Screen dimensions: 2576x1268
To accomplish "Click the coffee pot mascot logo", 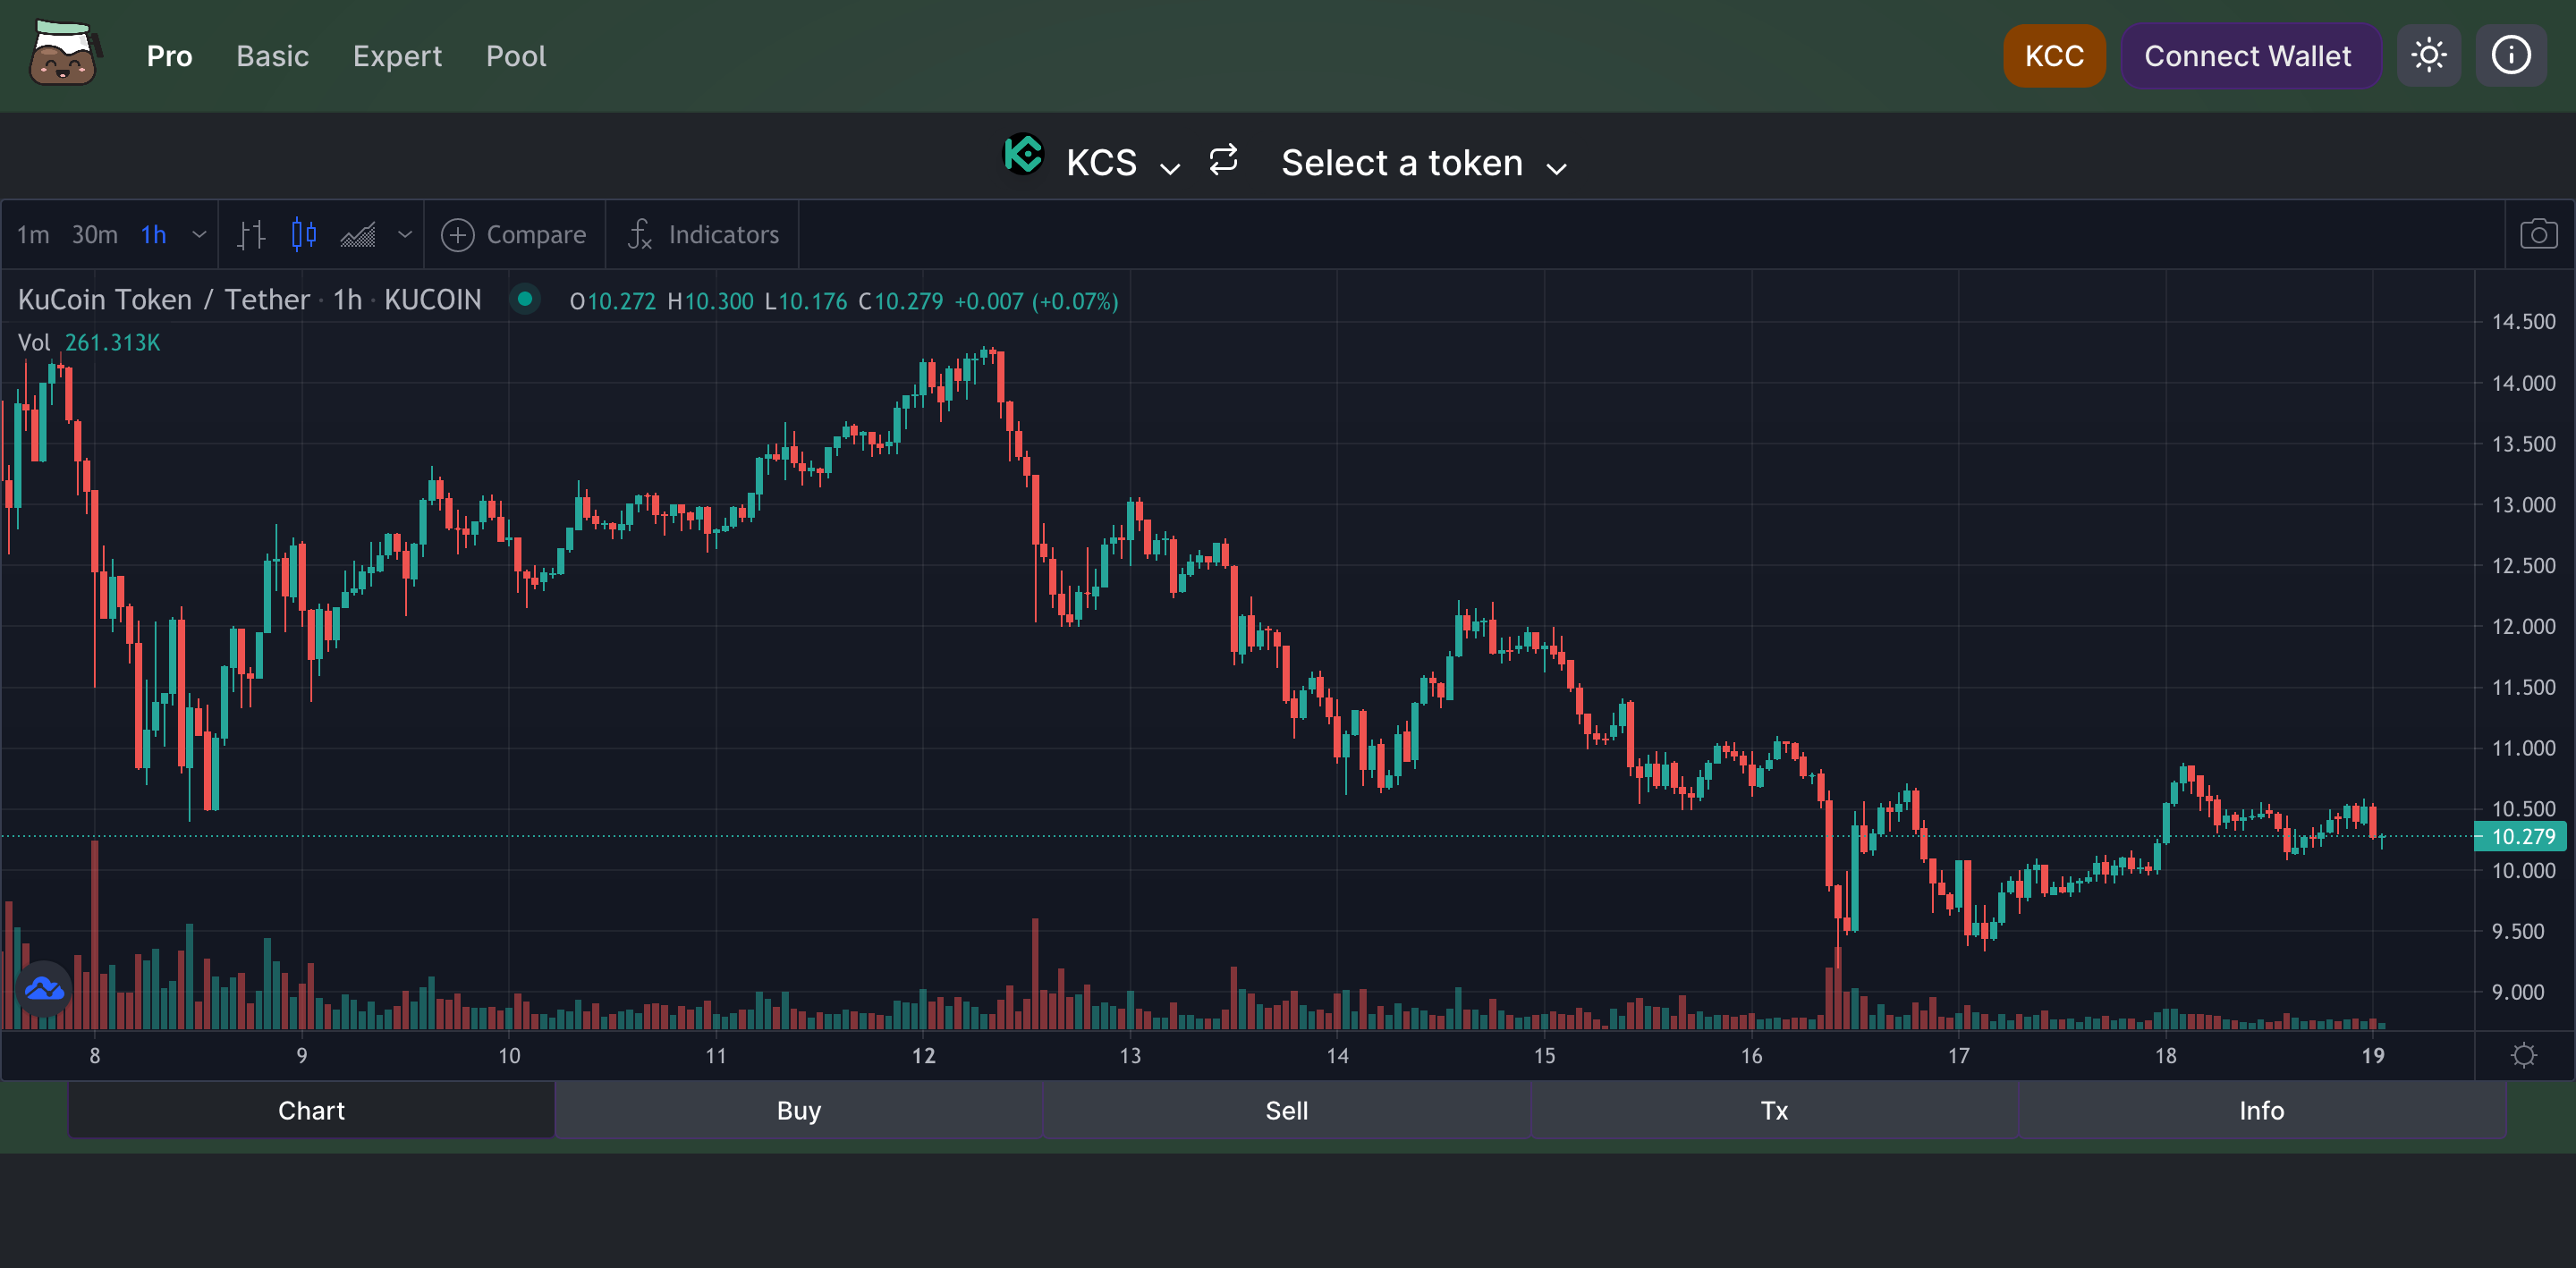I will tap(63, 55).
